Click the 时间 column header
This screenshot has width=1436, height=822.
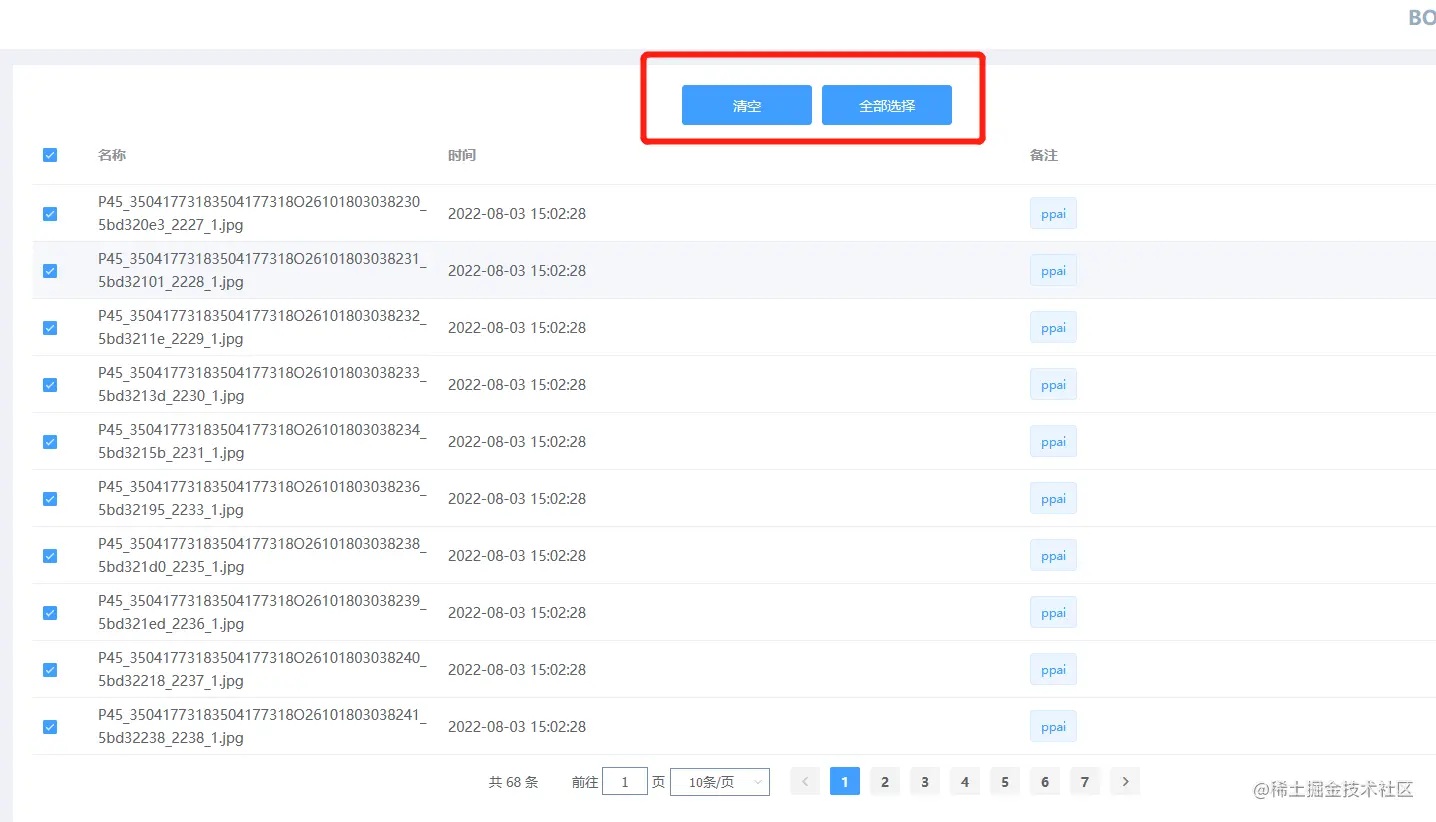click(x=462, y=155)
